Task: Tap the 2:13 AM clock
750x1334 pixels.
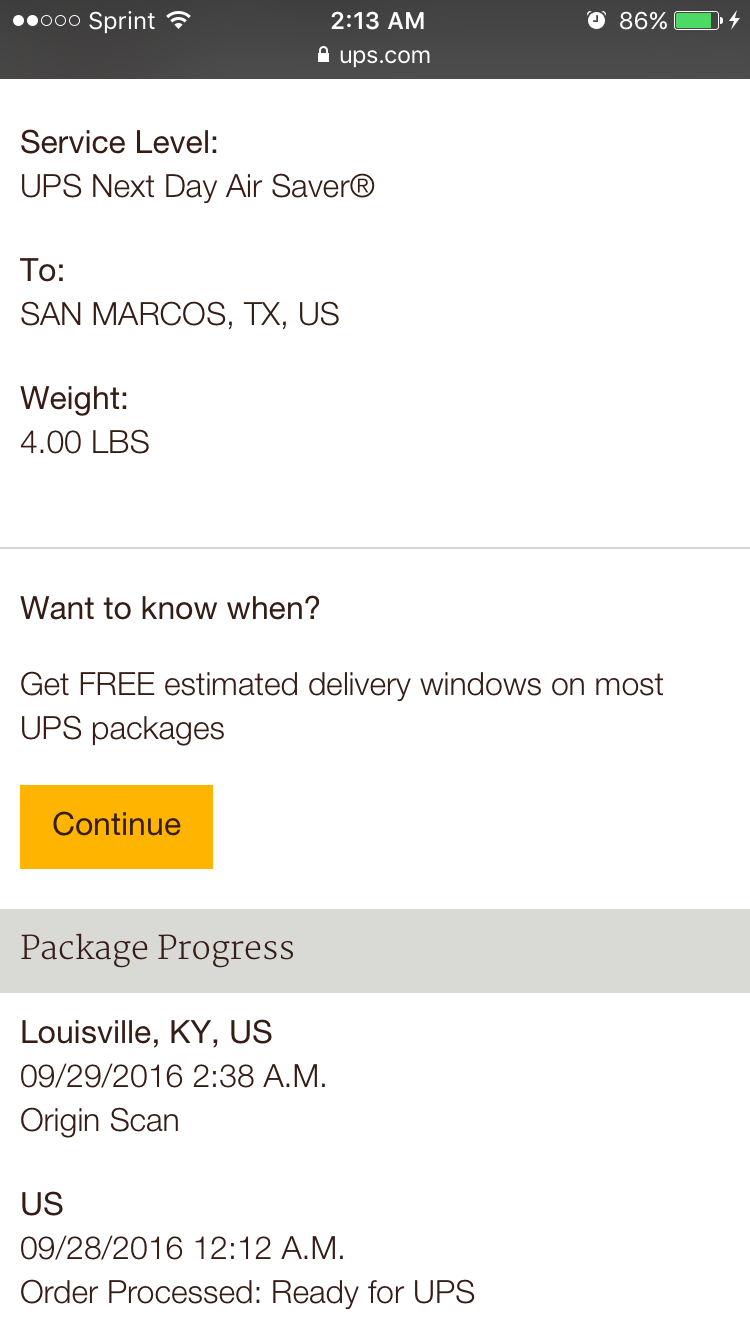Action: tap(377, 20)
